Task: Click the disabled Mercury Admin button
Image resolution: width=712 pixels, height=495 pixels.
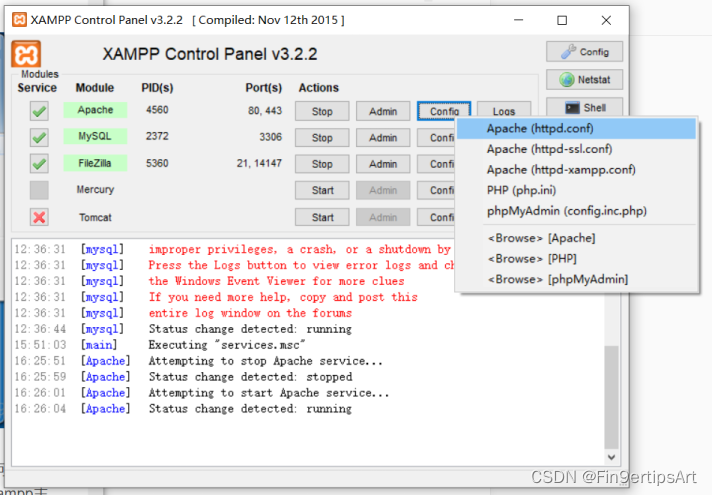Action: click(x=383, y=190)
